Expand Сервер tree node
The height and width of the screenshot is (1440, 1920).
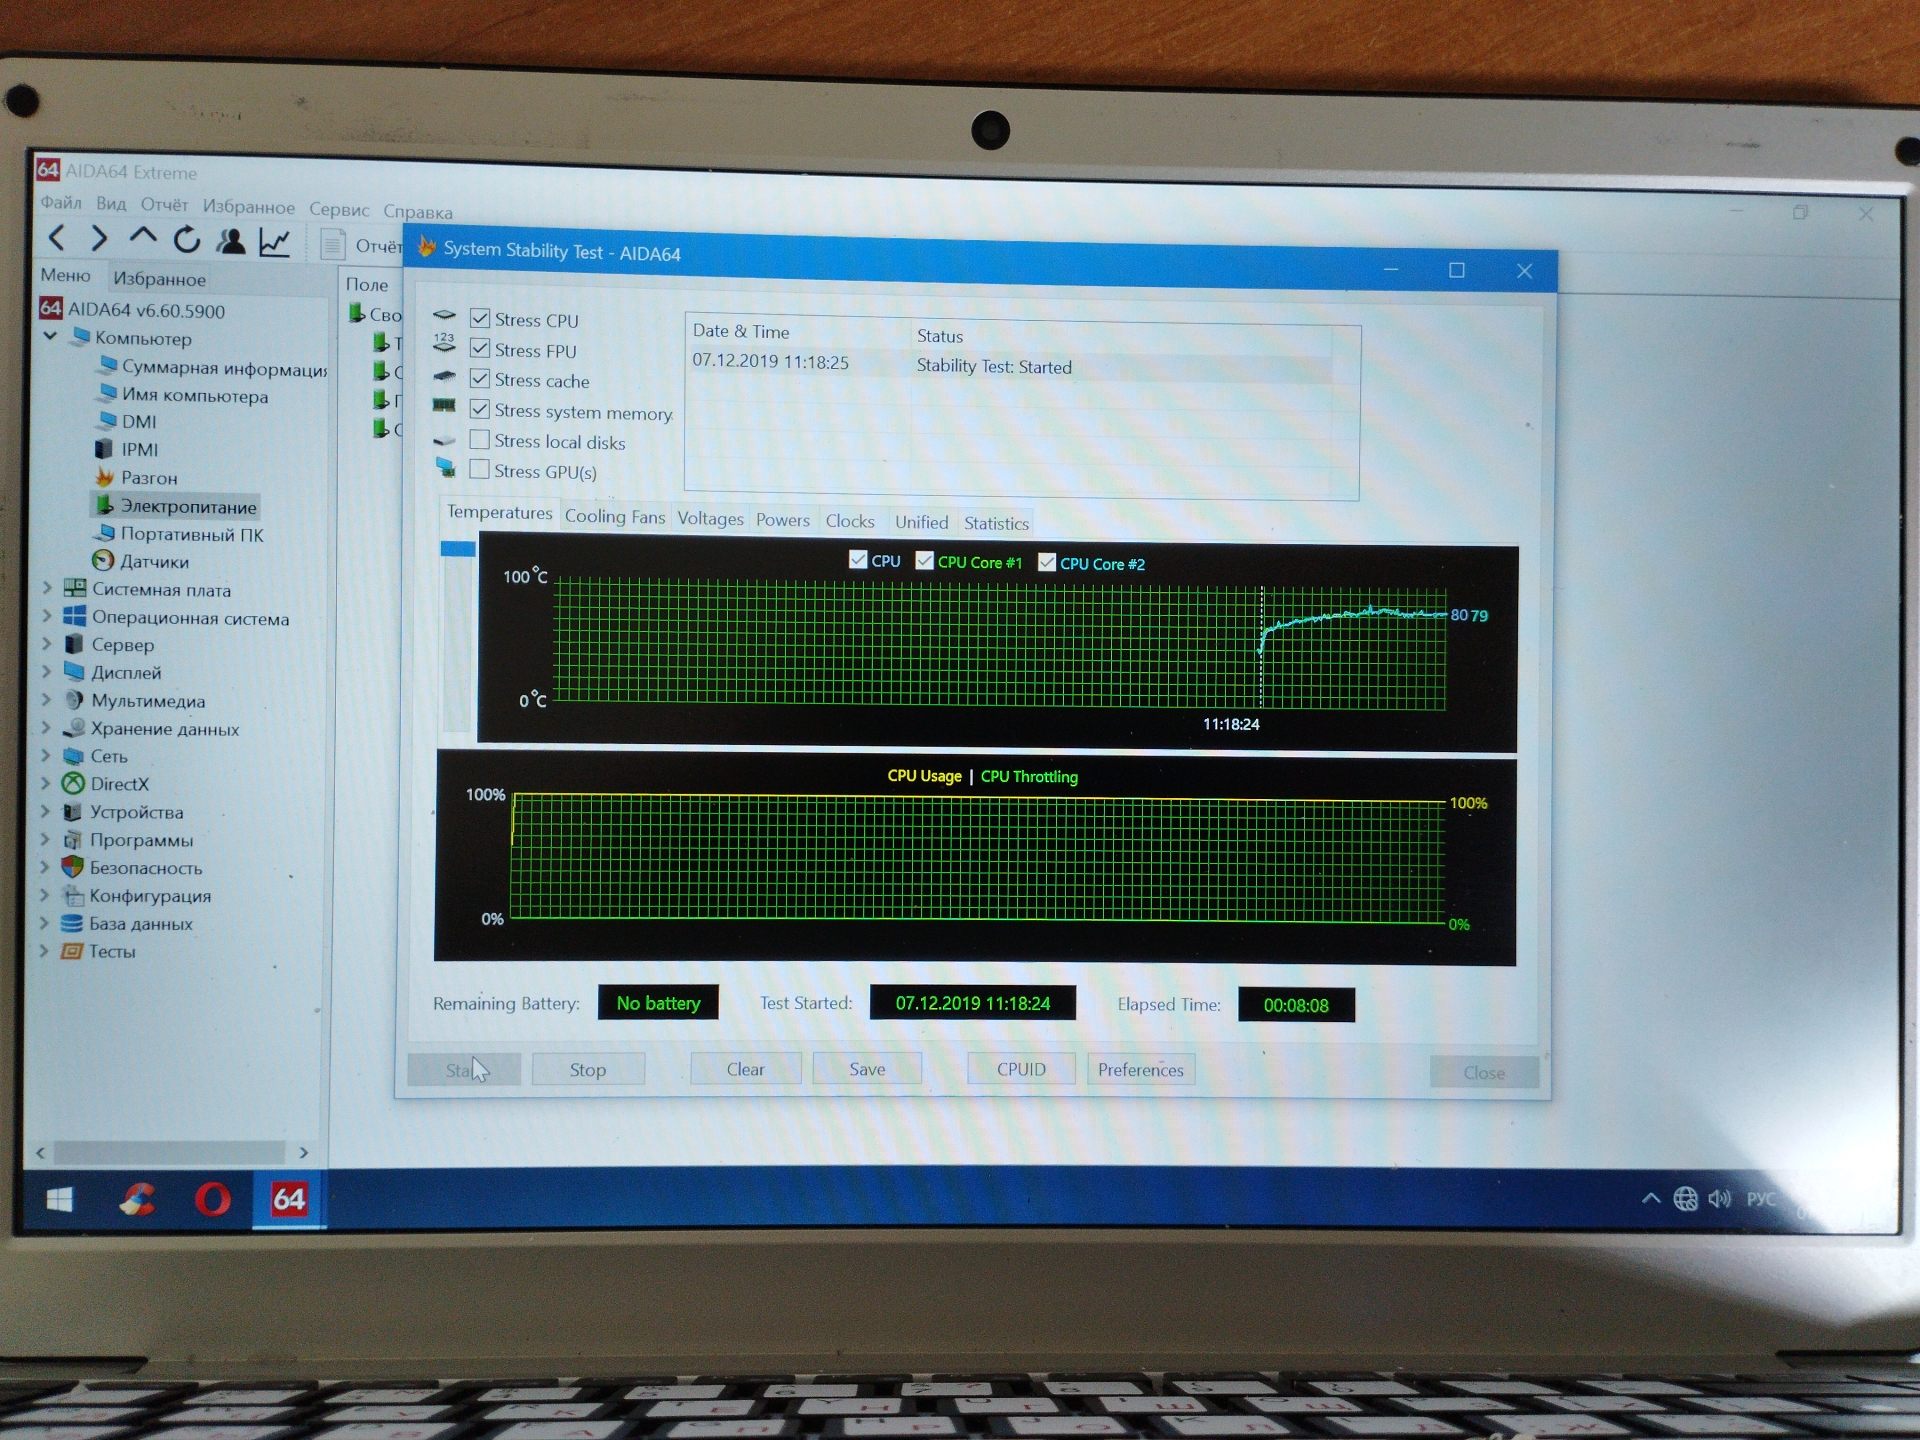click(46, 644)
